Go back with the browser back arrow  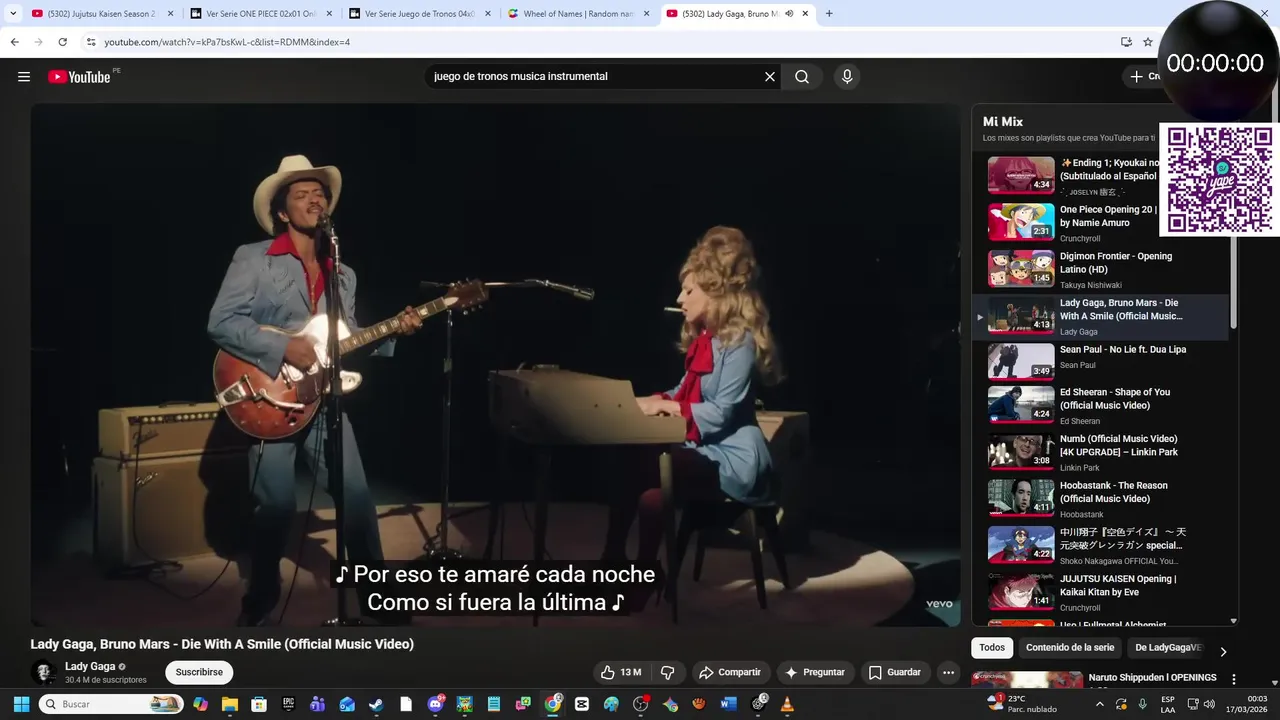(x=14, y=42)
